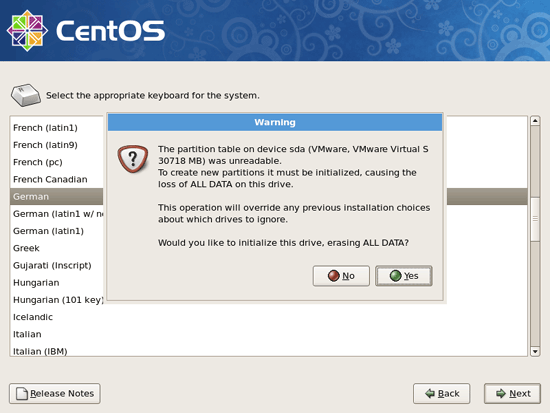Click the red circle on No button
The image size is (550, 413).
click(x=334, y=276)
